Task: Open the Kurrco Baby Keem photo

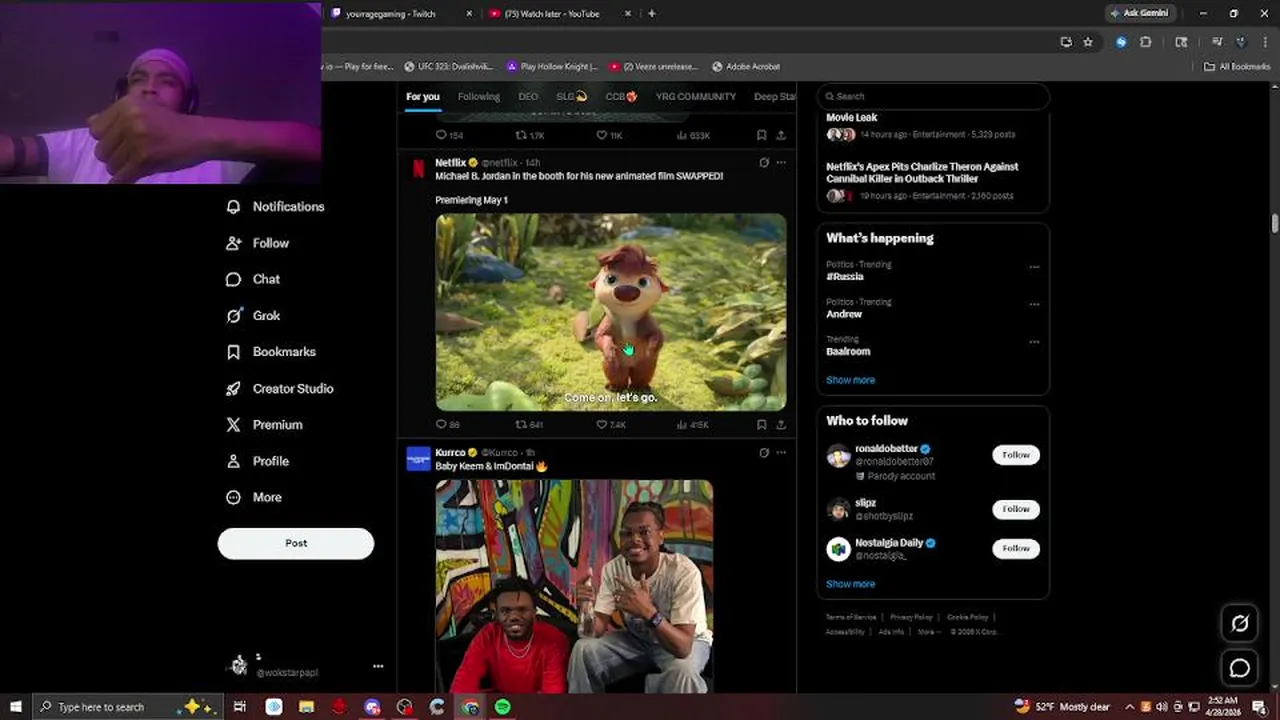Action: [574, 586]
